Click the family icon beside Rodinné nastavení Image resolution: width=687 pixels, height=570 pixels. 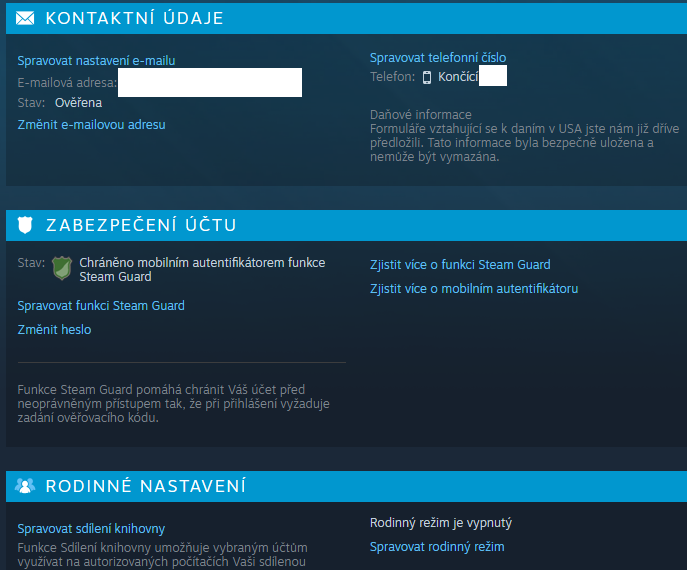(x=26, y=486)
